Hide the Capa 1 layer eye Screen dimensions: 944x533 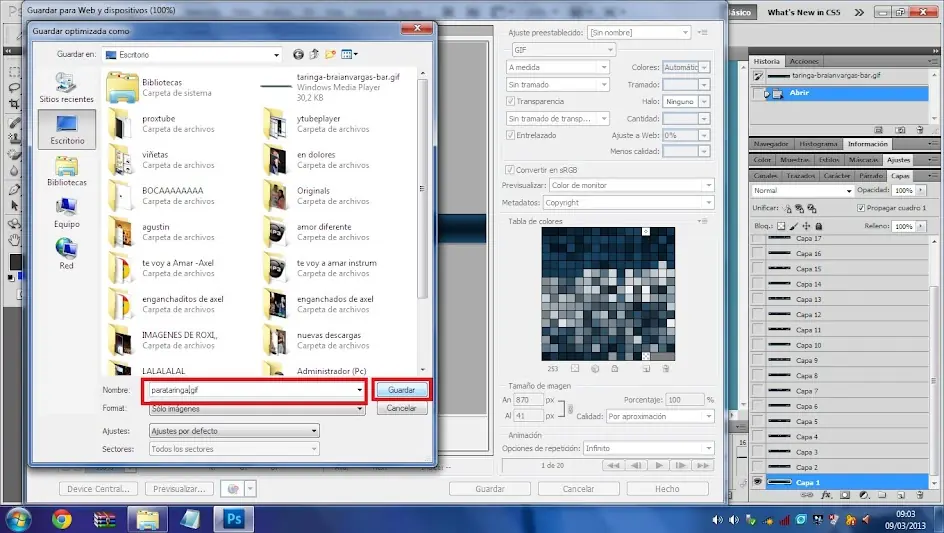click(x=757, y=482)
